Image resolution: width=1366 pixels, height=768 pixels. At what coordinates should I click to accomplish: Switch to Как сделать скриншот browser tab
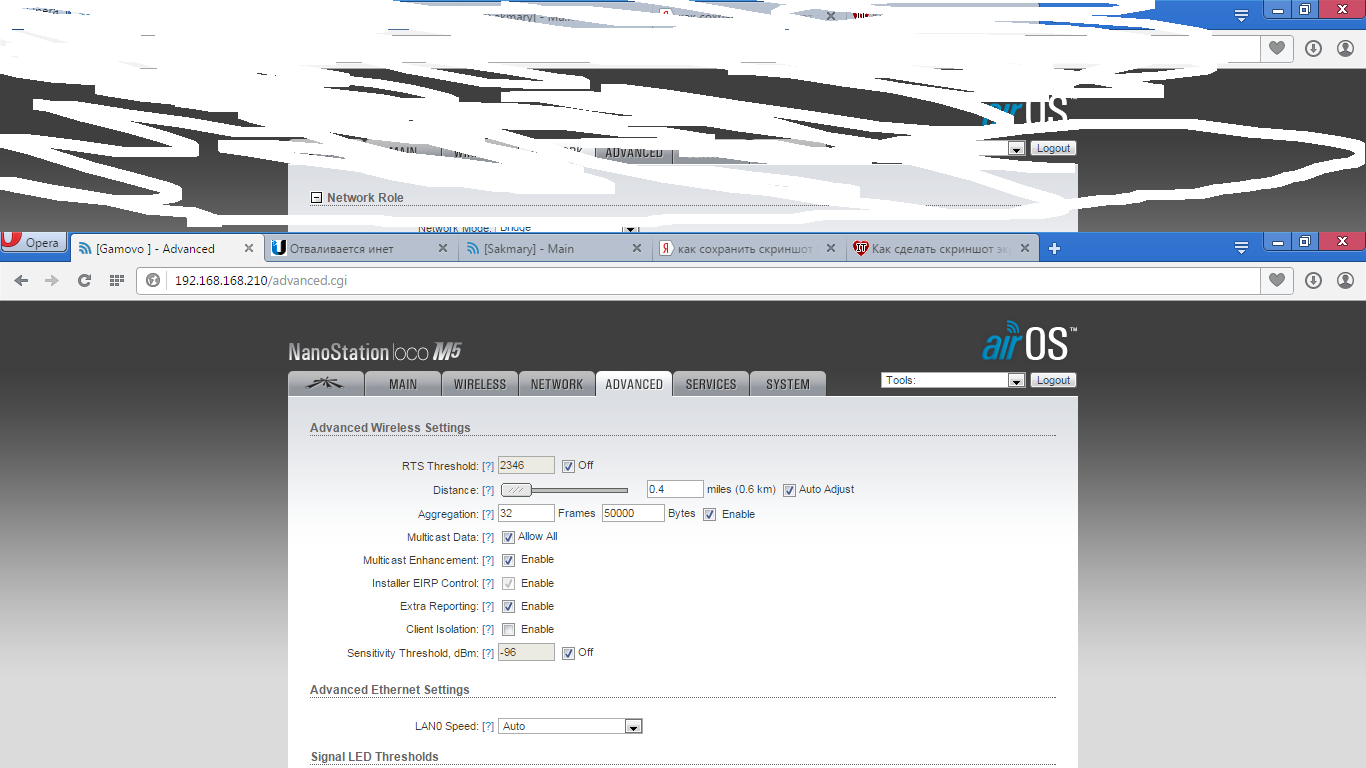(941, 249)
